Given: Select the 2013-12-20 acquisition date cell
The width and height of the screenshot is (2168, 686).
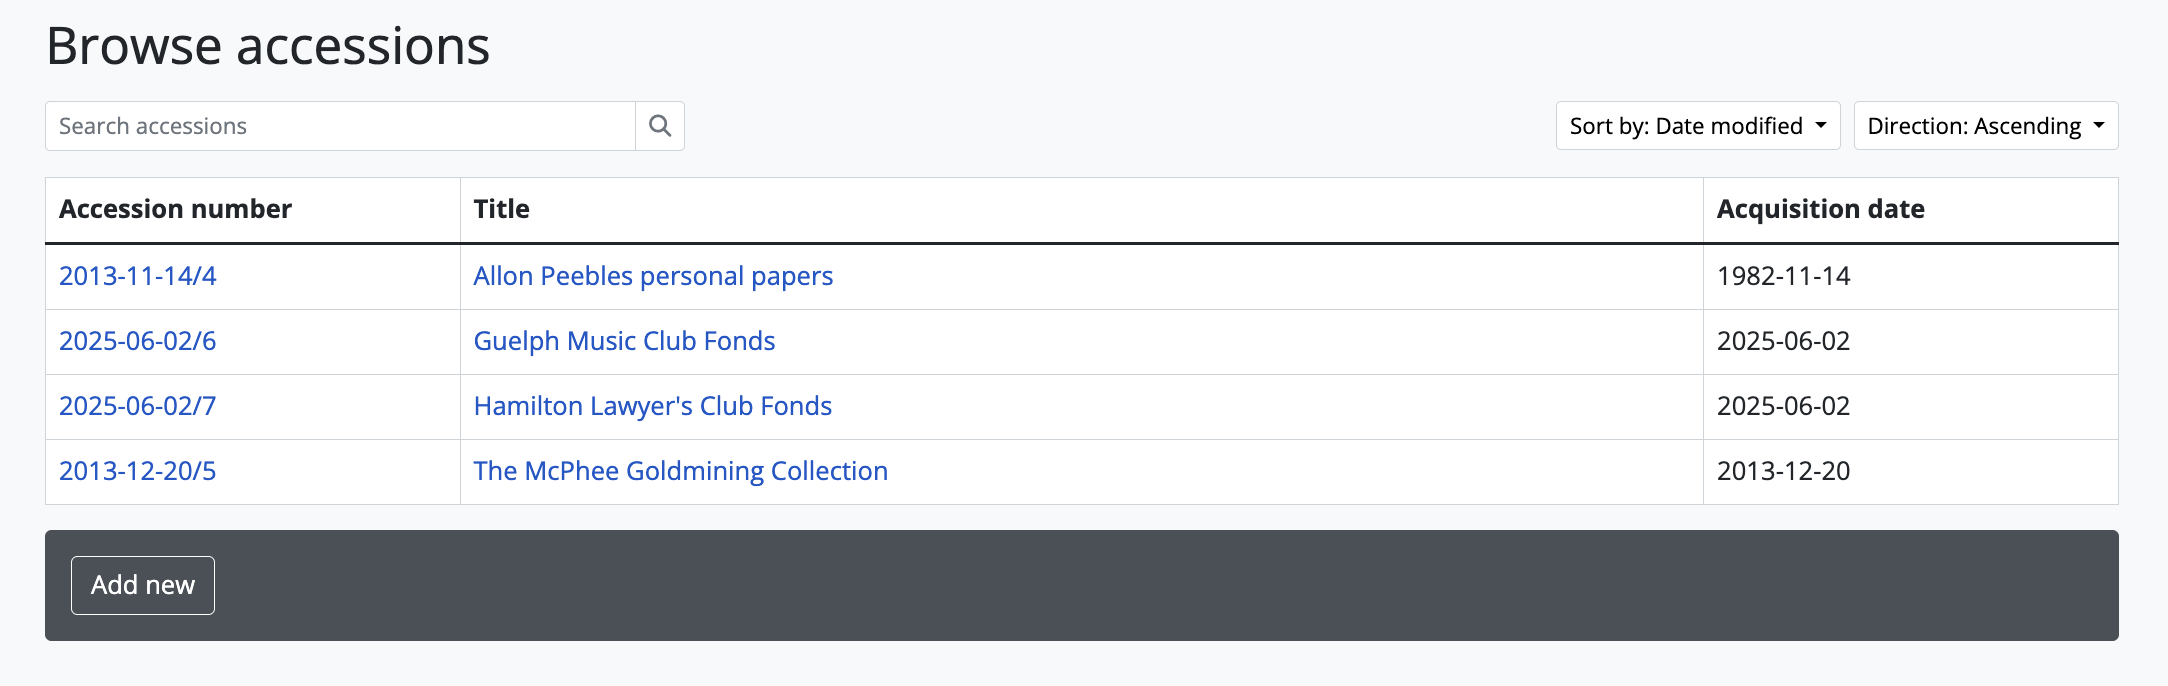Looking at the screenshot, I should (x=1783, y=471).
